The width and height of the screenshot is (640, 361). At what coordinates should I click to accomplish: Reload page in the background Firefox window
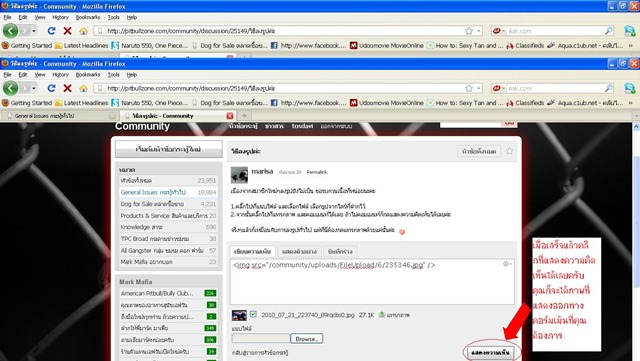pyautogui.click(x=51, y=31)
